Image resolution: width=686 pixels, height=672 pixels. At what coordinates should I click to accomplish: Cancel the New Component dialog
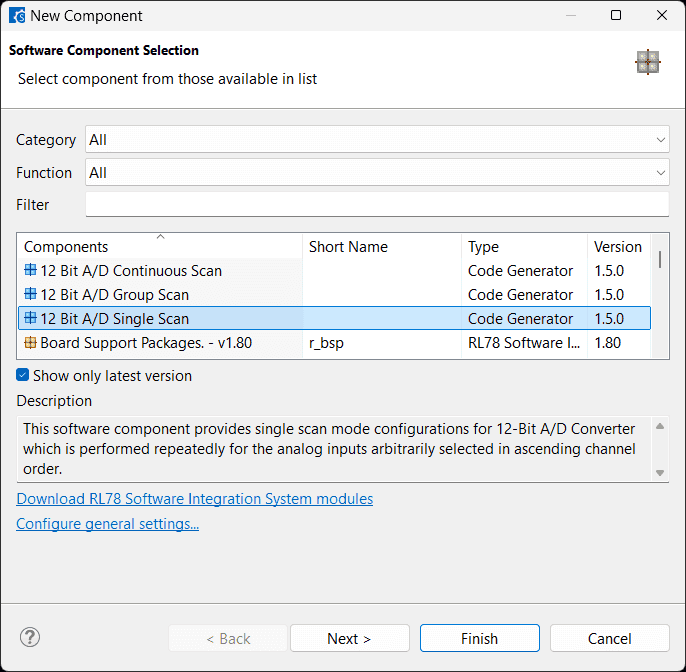coord(609,638)
